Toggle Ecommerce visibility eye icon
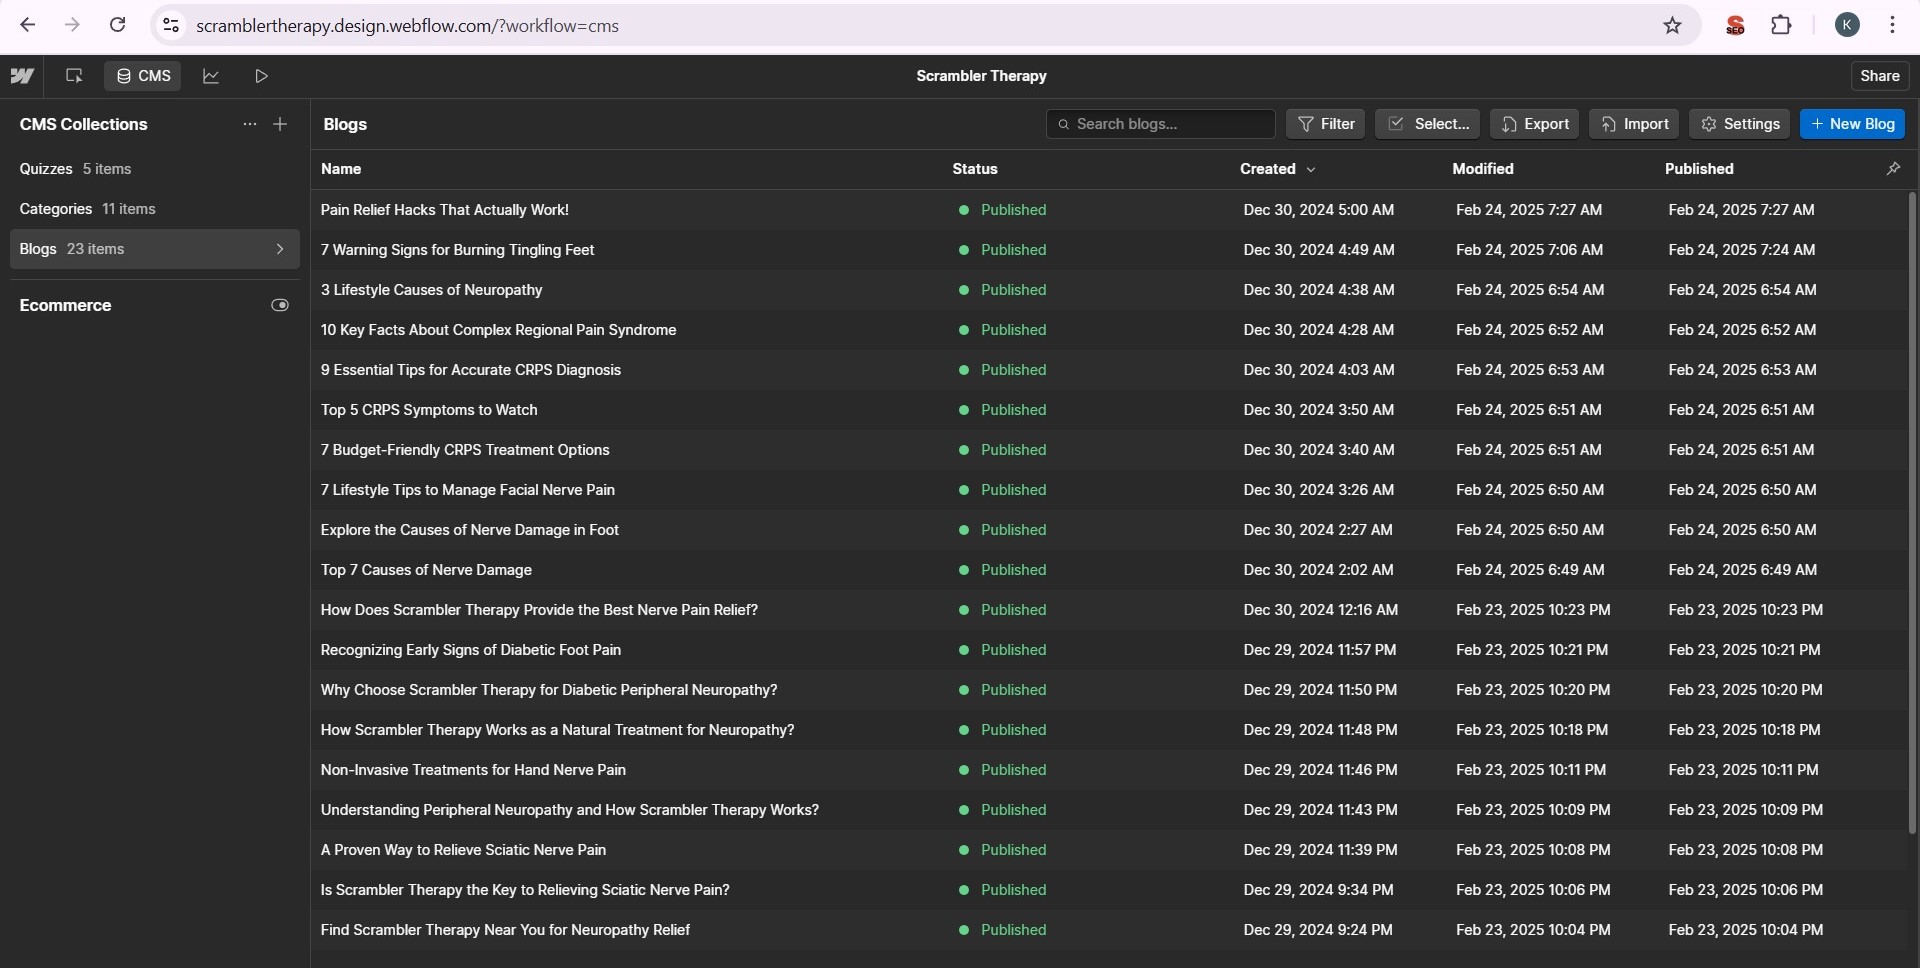This screenshot has height=968, width=1920. pos(280,305)
